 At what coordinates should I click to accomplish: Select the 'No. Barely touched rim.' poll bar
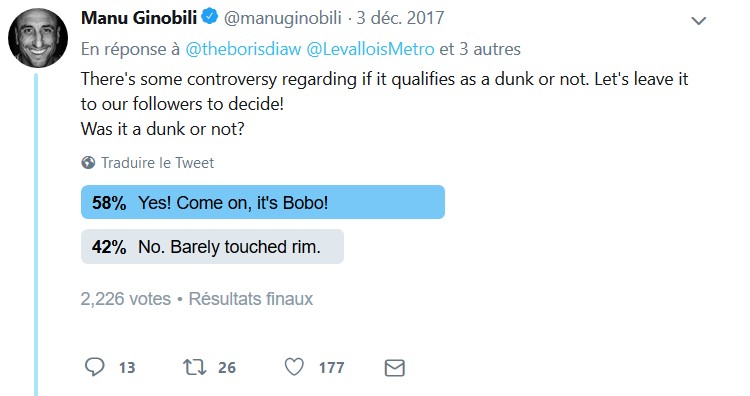212,247
